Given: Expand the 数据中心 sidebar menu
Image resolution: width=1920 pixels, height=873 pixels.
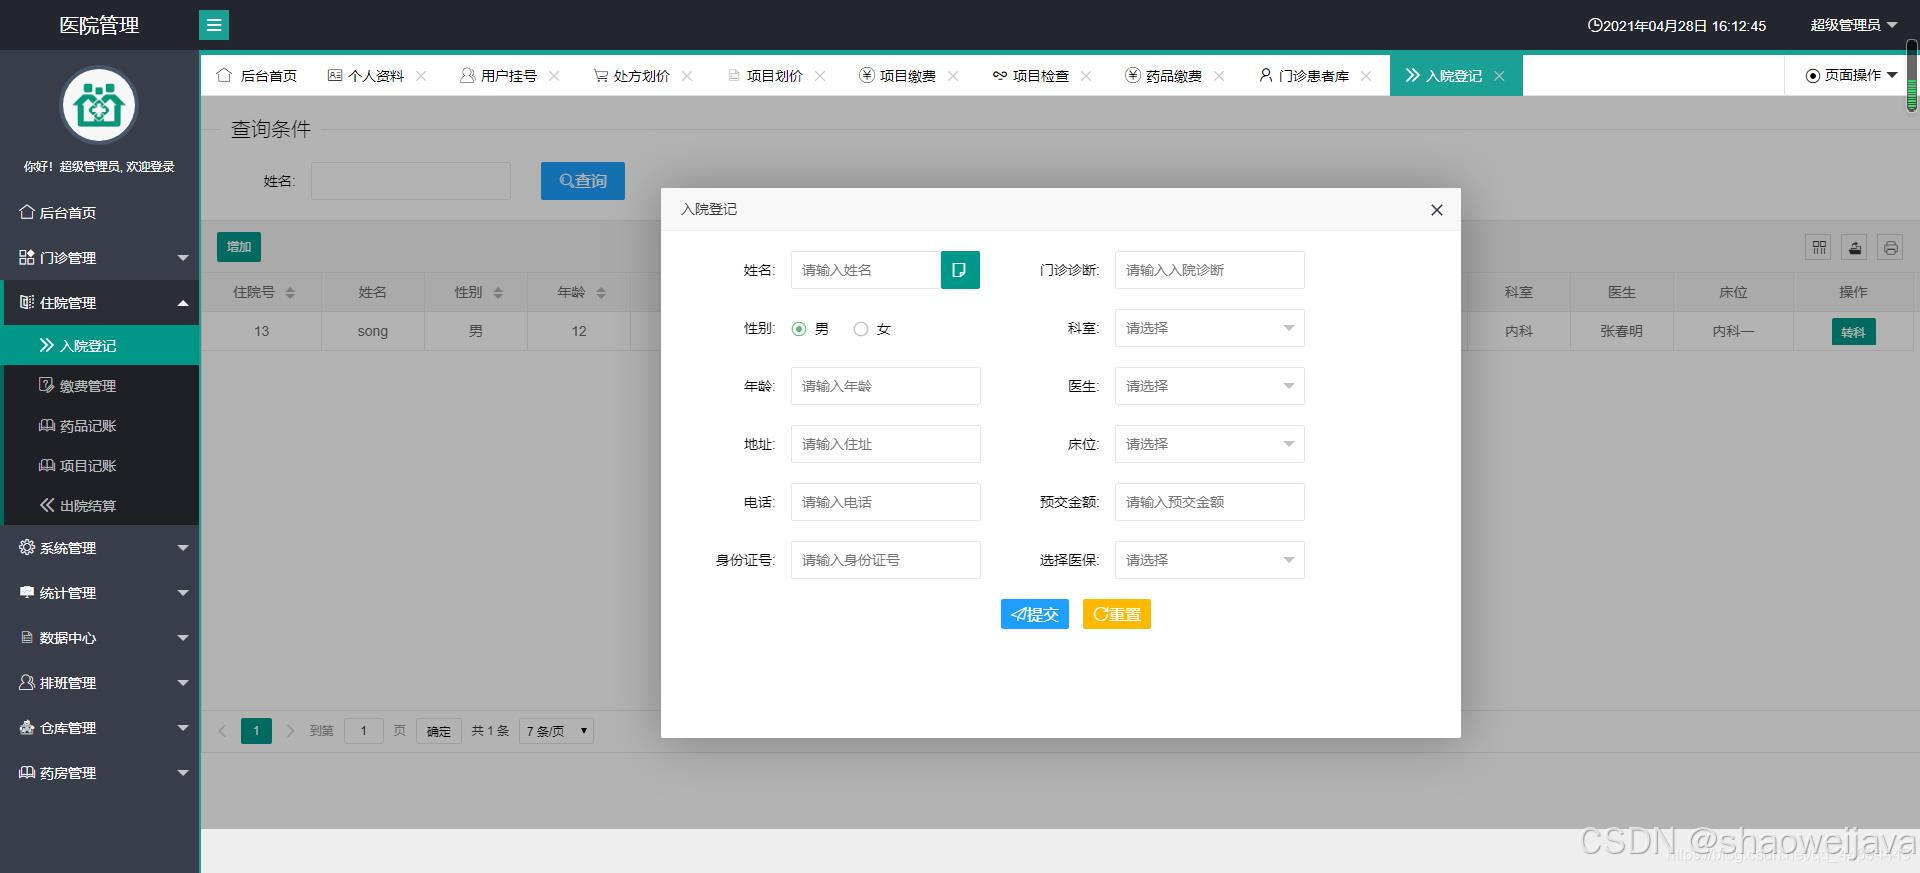Looking at the screenshot, I should pyautogui.click(x=100, y=638).
